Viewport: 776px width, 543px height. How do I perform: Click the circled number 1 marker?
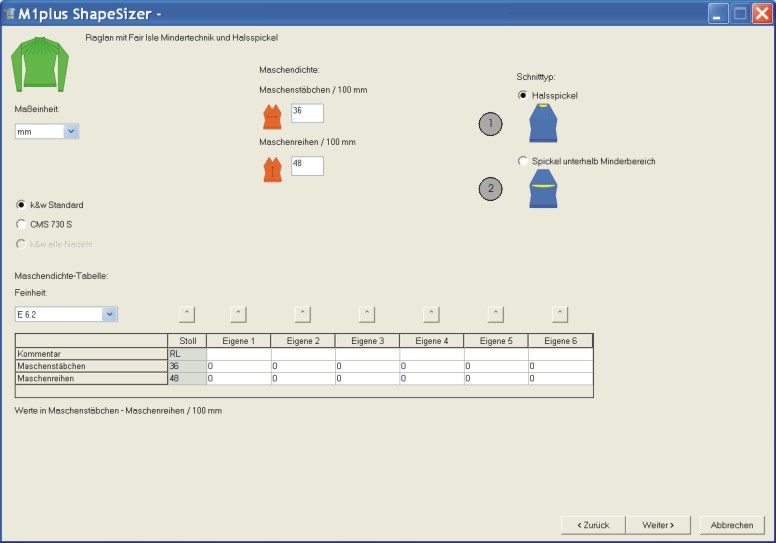pos(490,124)
